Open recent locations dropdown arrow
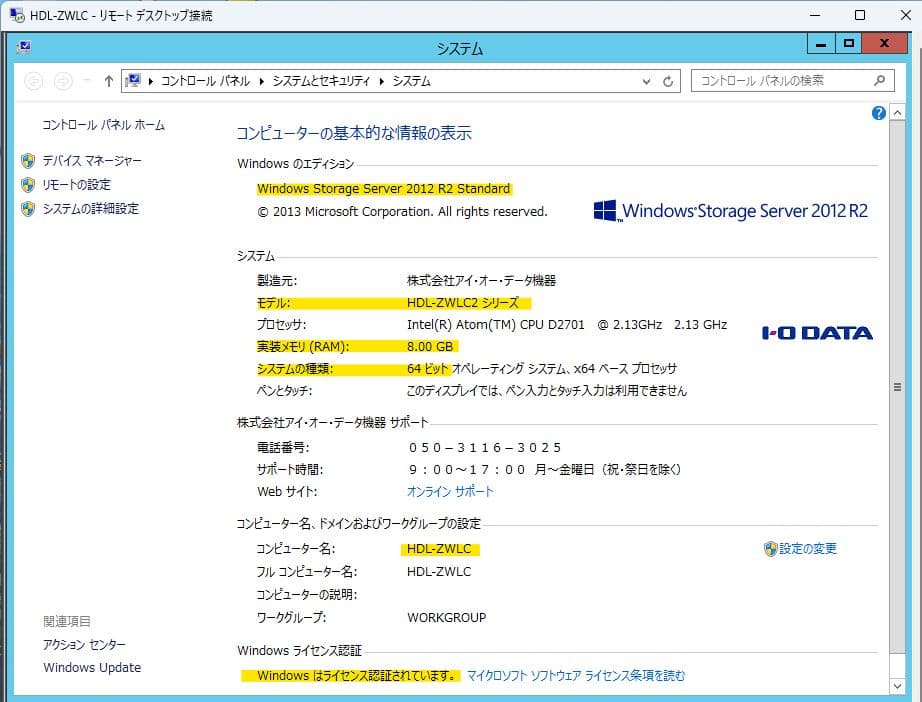This screenshot has width=922, height=702. click(86, 81)
